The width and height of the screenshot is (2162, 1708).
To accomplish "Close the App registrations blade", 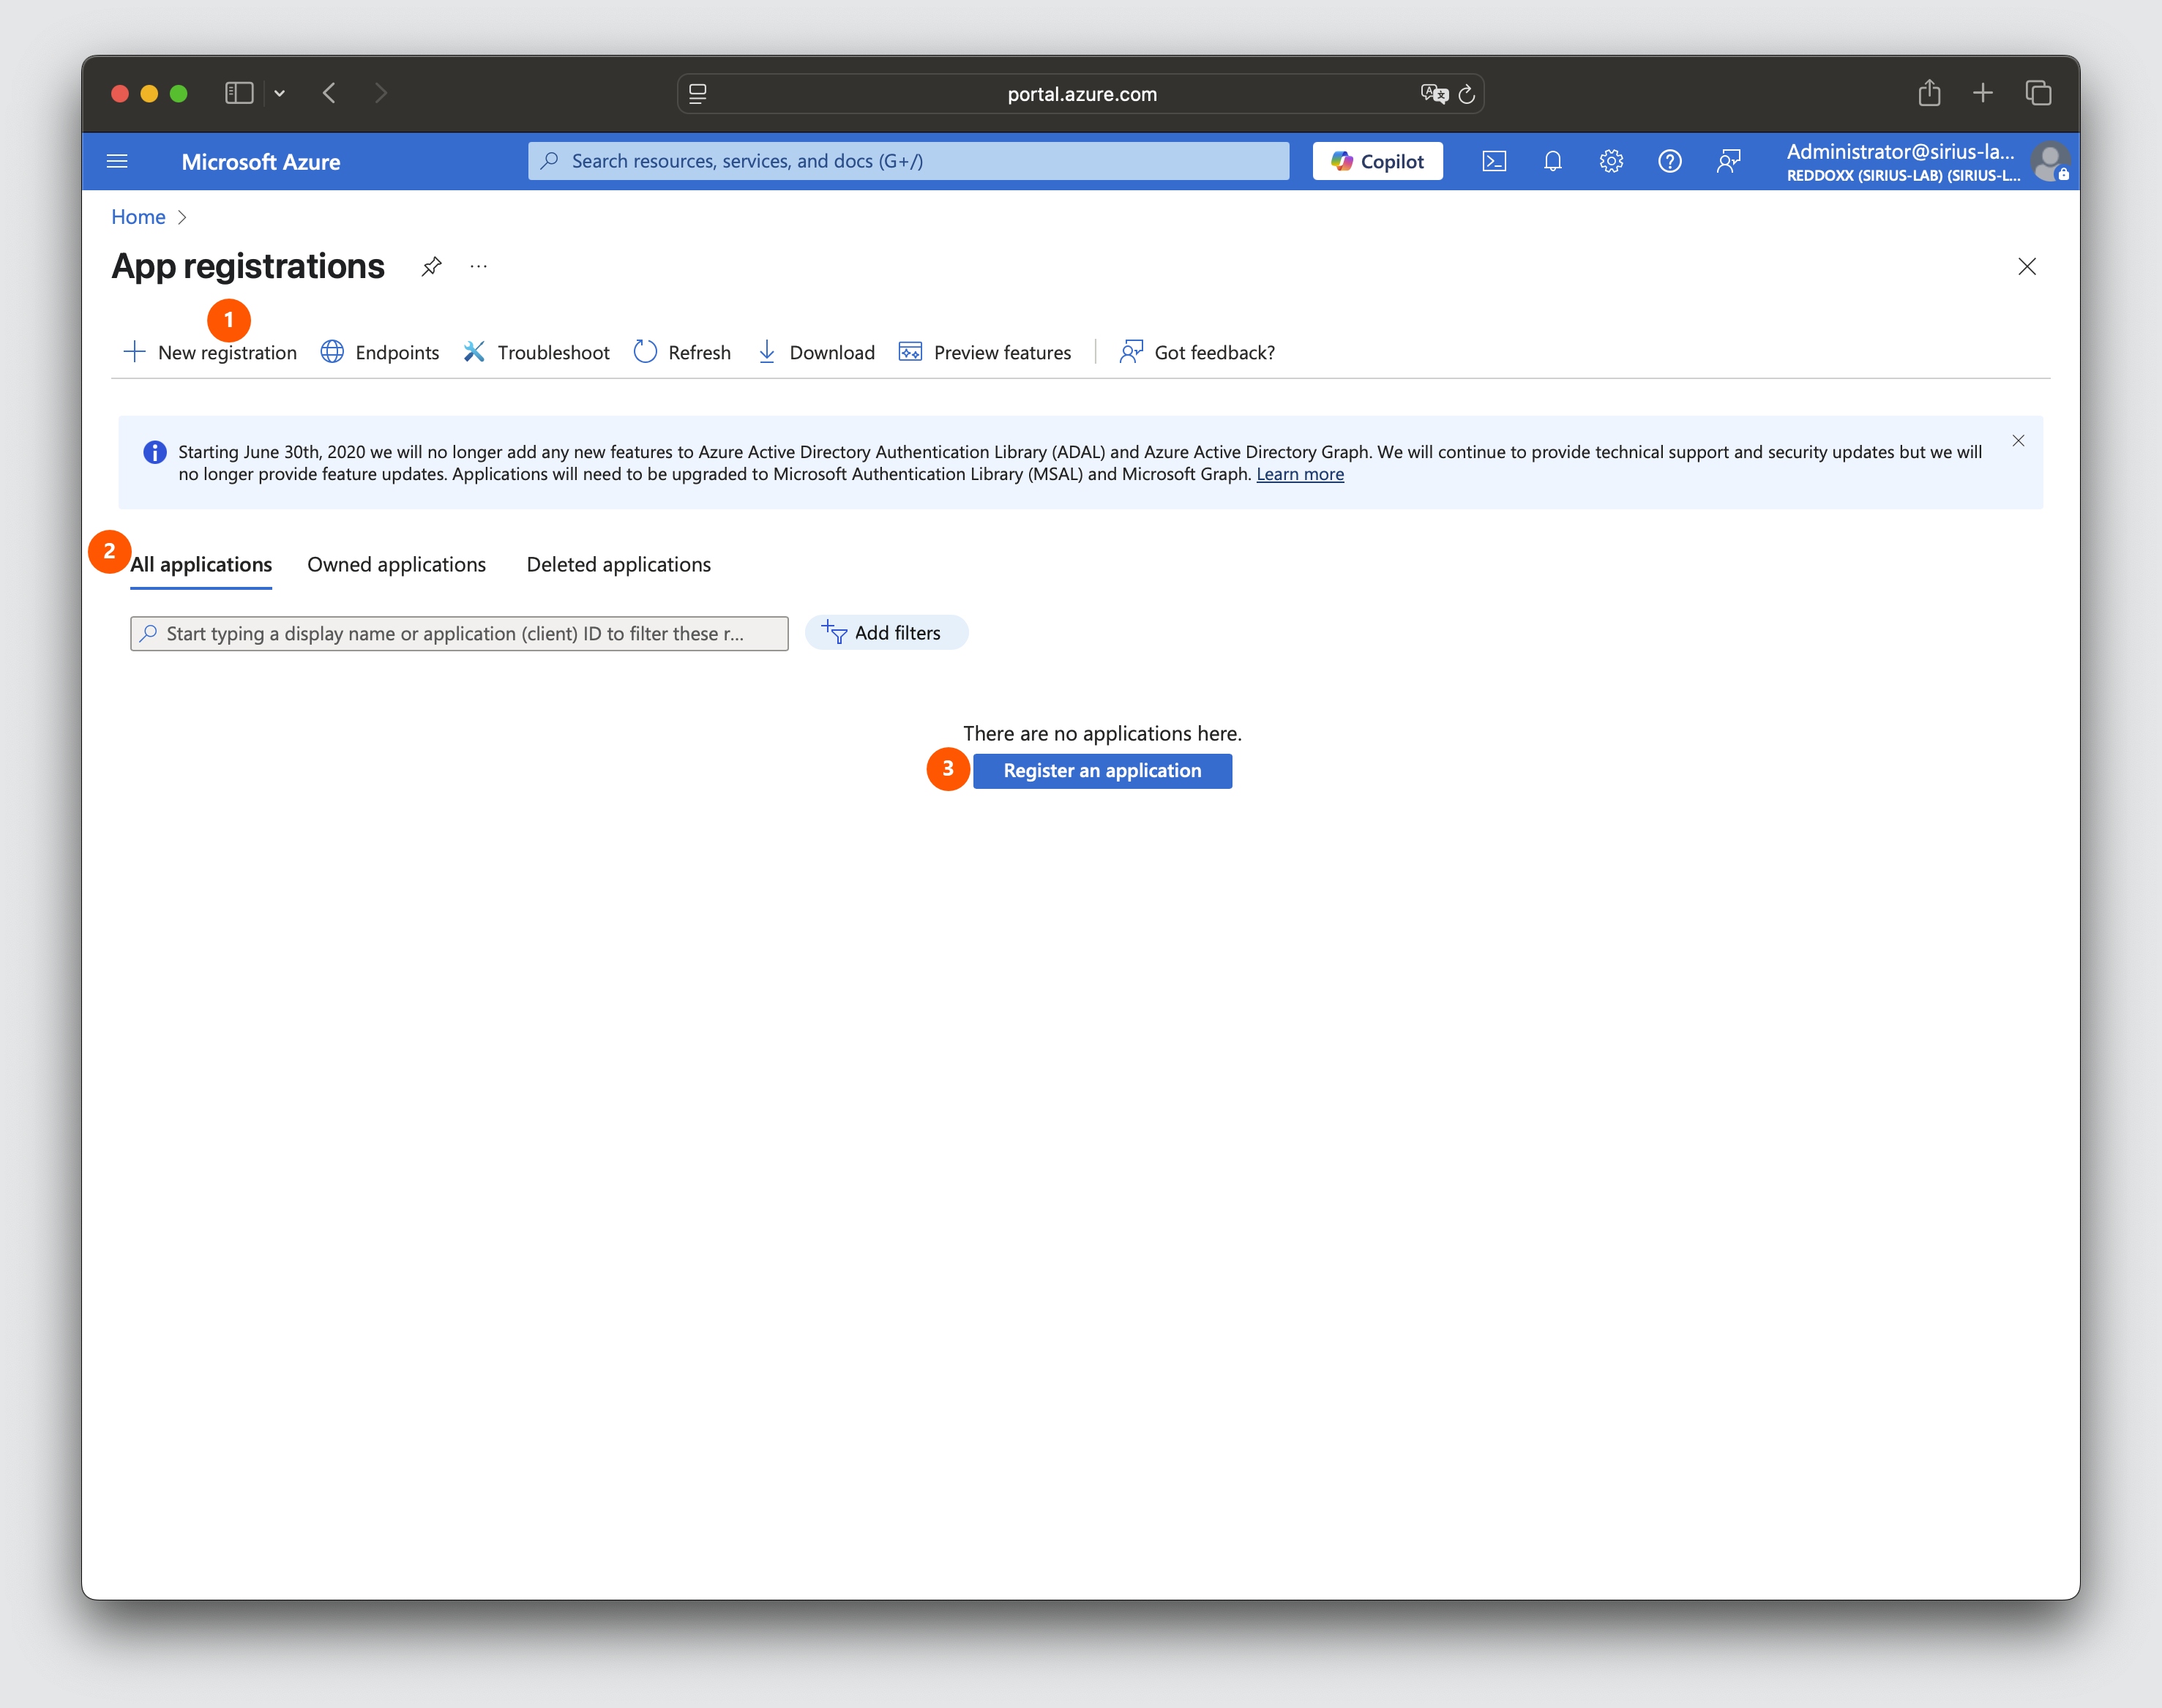I will coord(2026,266).
